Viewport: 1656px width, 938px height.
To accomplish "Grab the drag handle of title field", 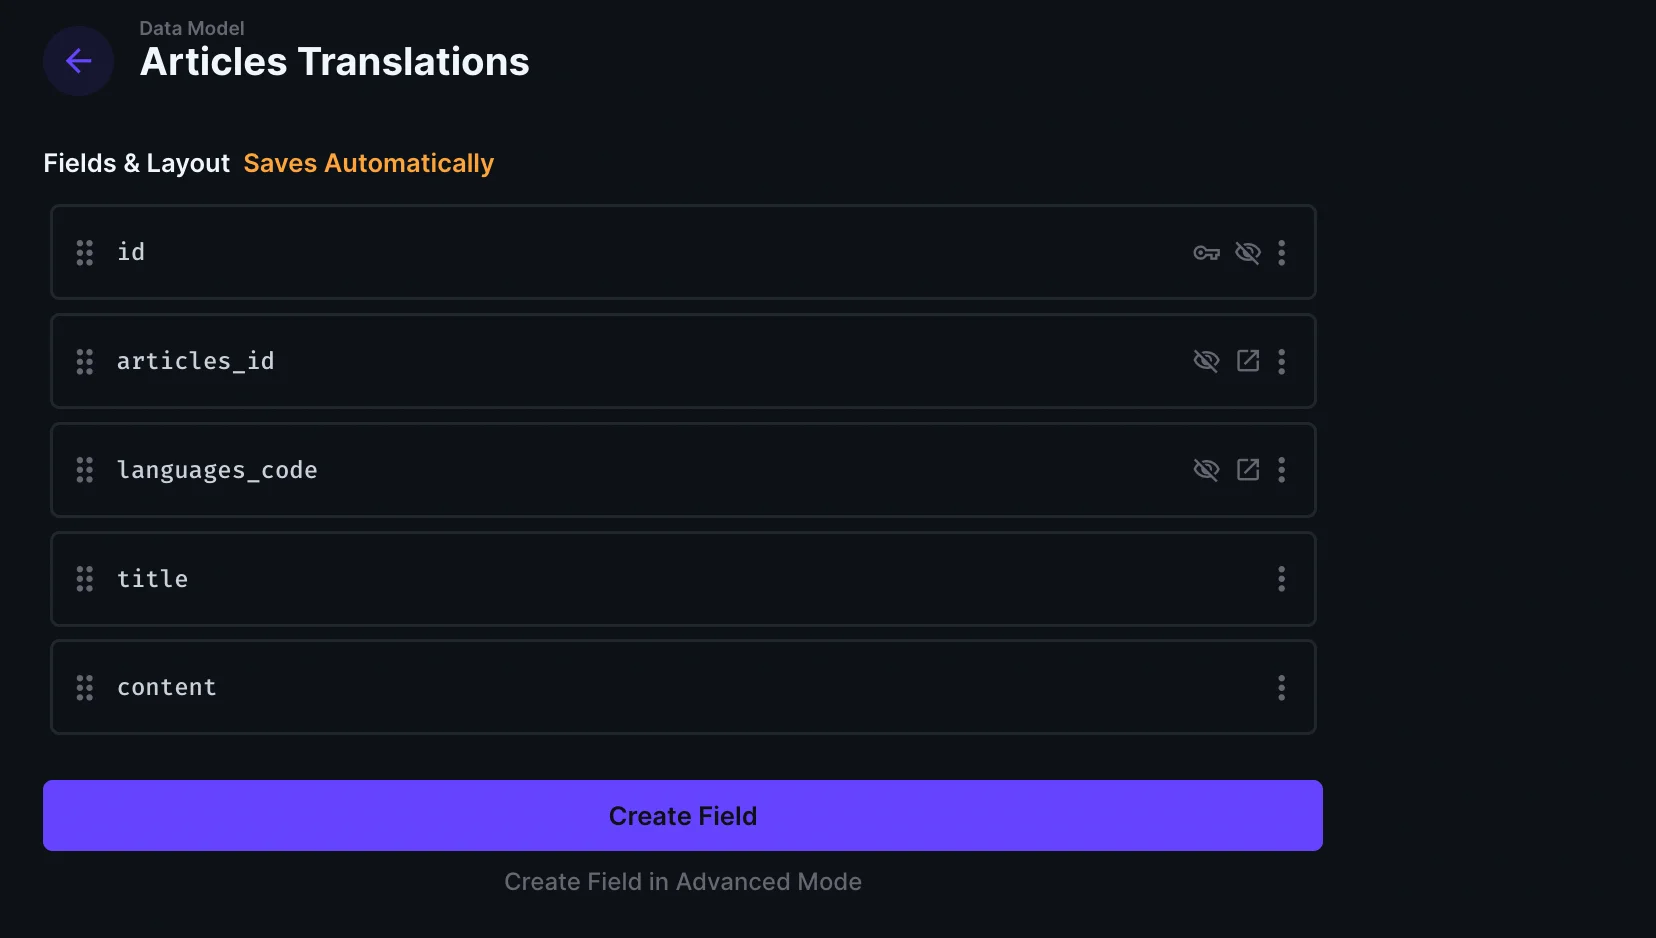I will [x=85, y=579].
